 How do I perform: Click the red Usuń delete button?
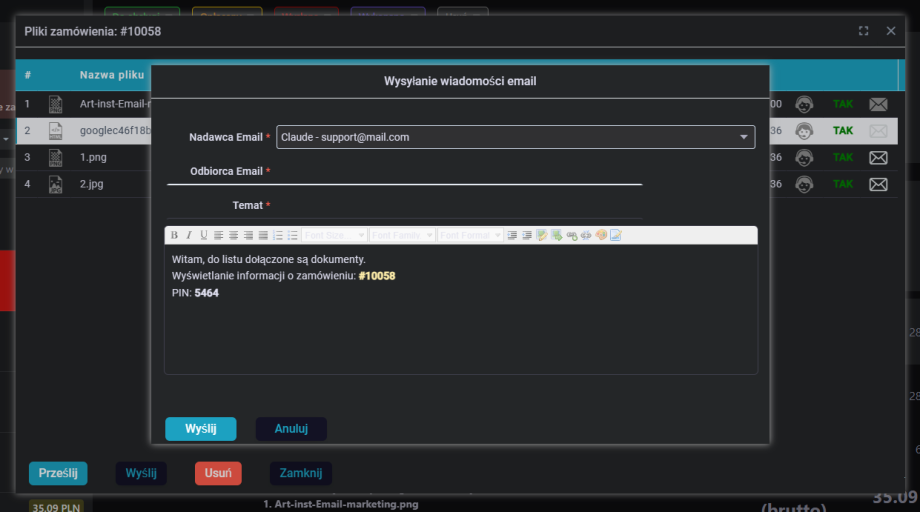point(218,473)
